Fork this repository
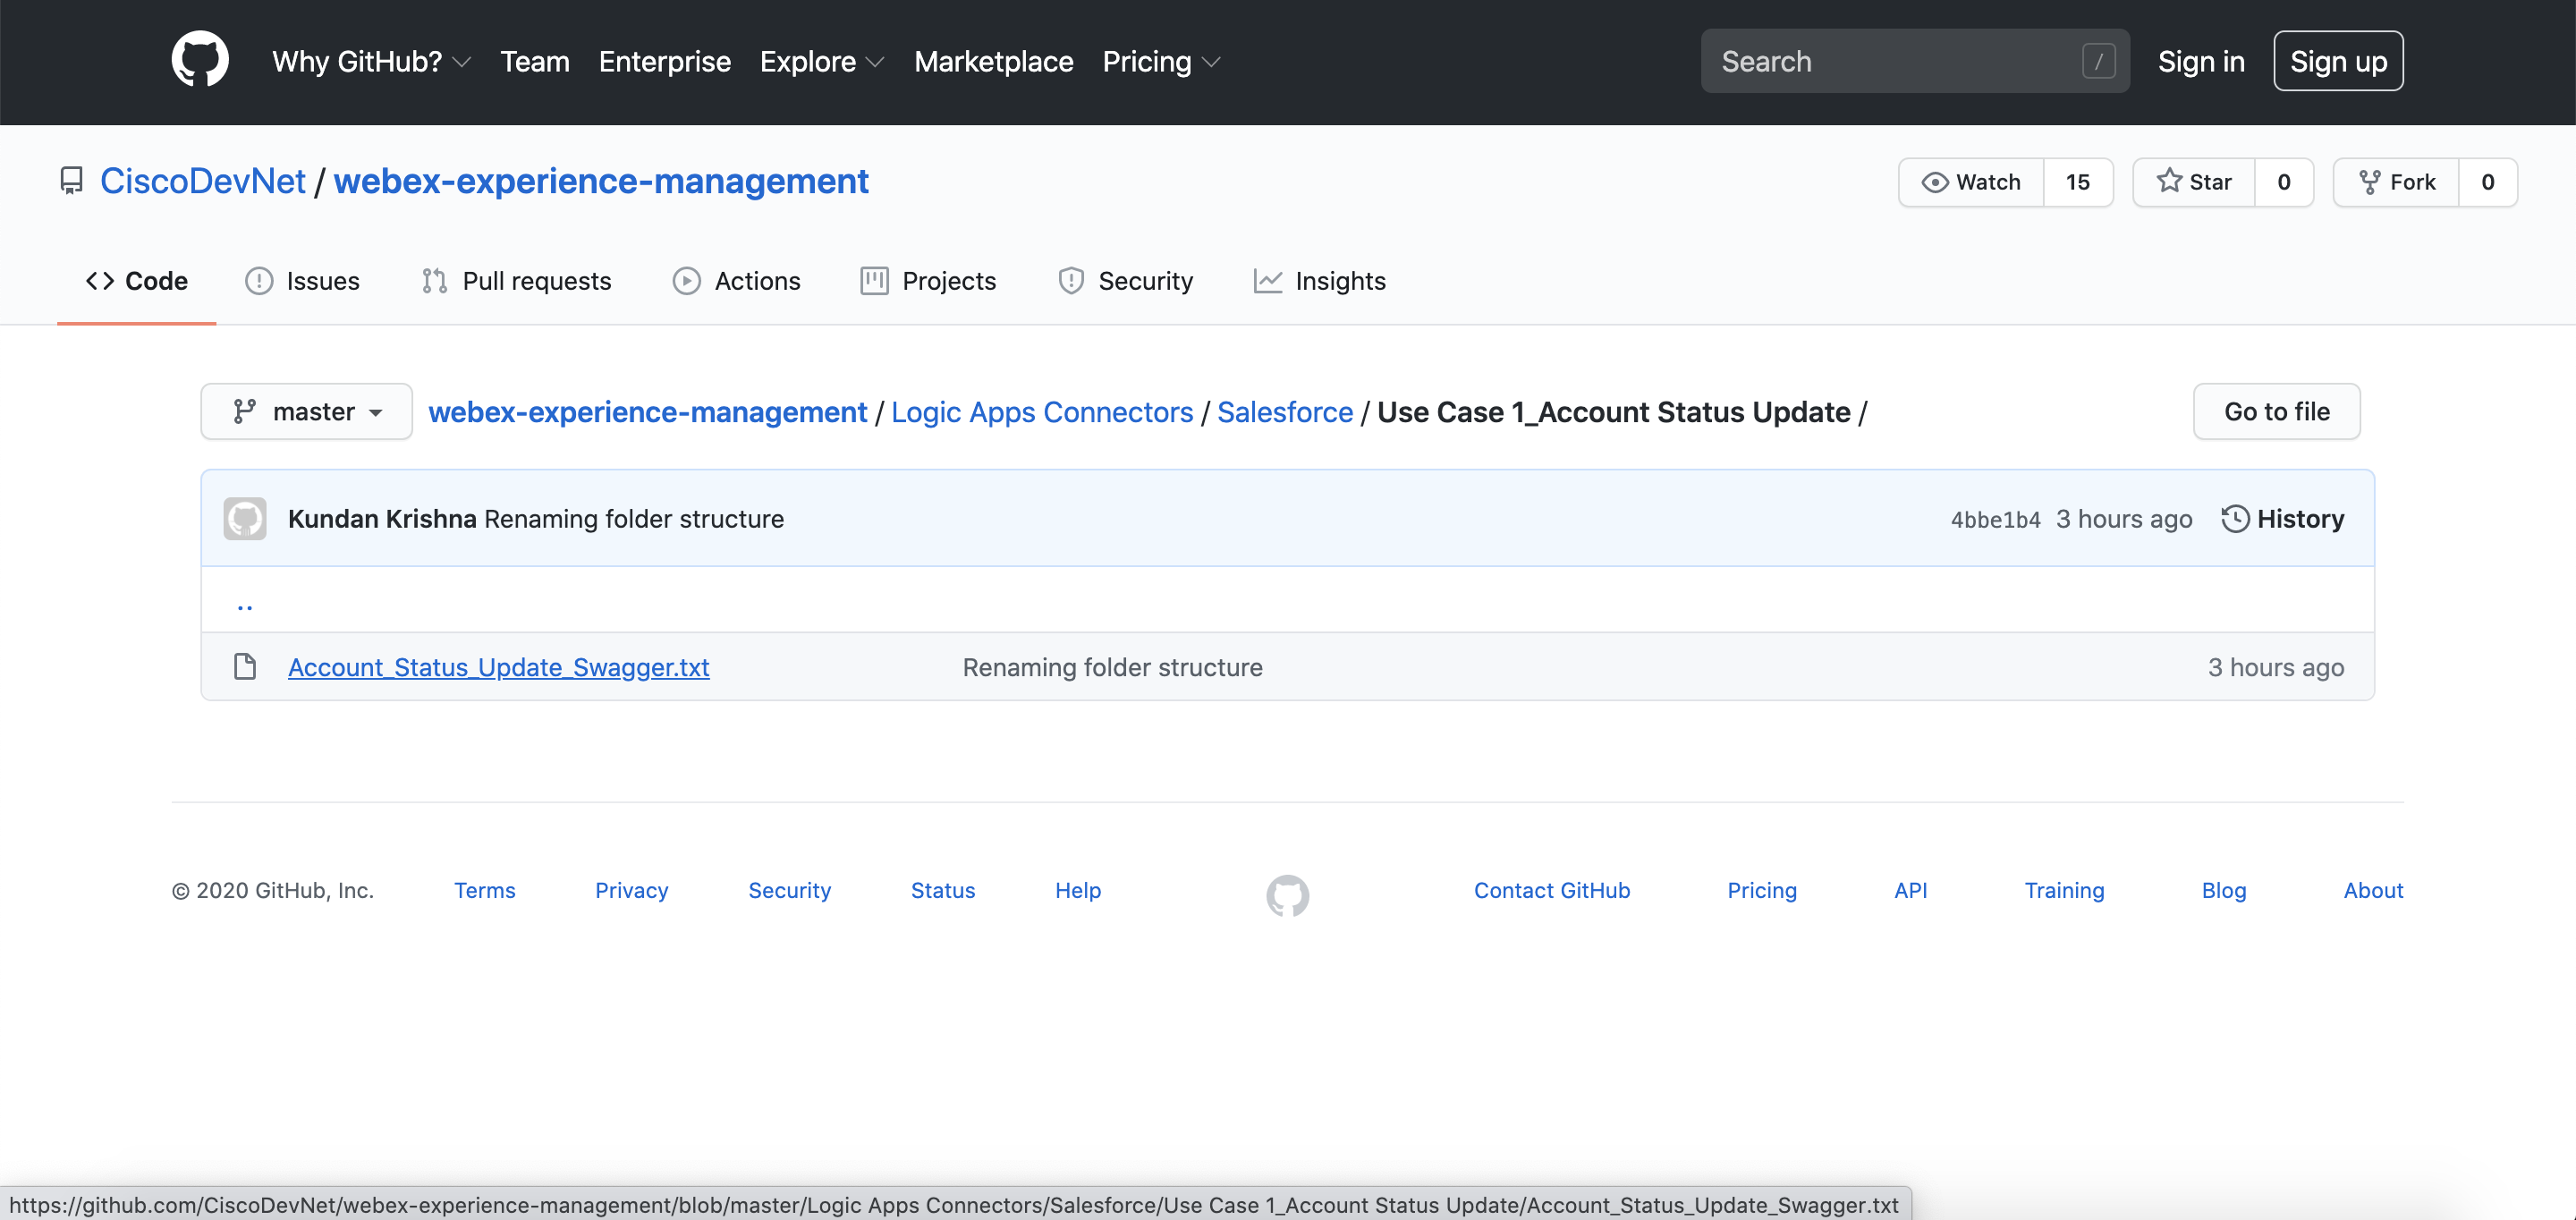The height and width of the screenshot is (1220, 2576). 2396,182
